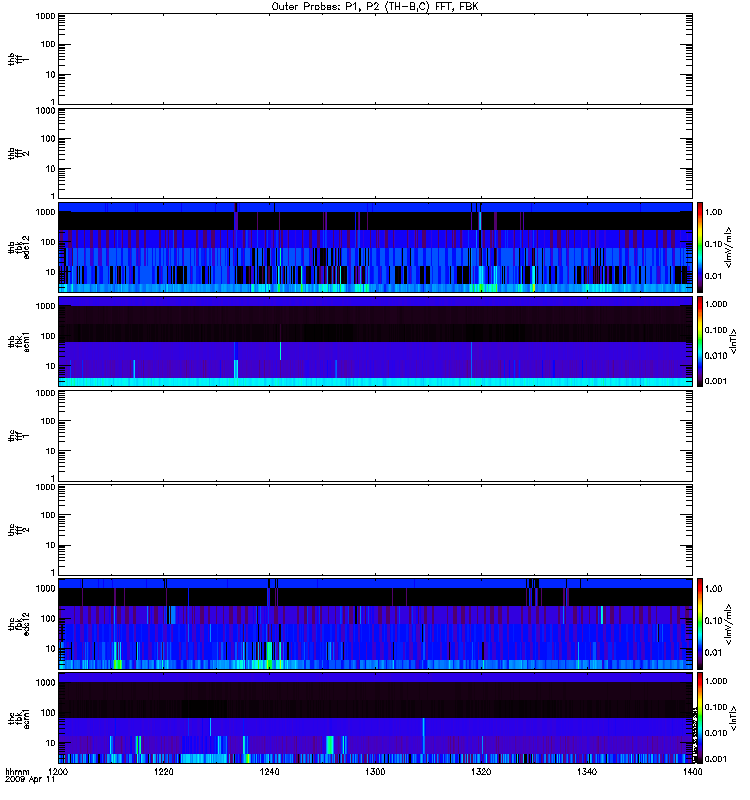Click the <|mV/m|> unit label beside thc edc12
The width and height of the screenshot is (750, 800).
729,623
